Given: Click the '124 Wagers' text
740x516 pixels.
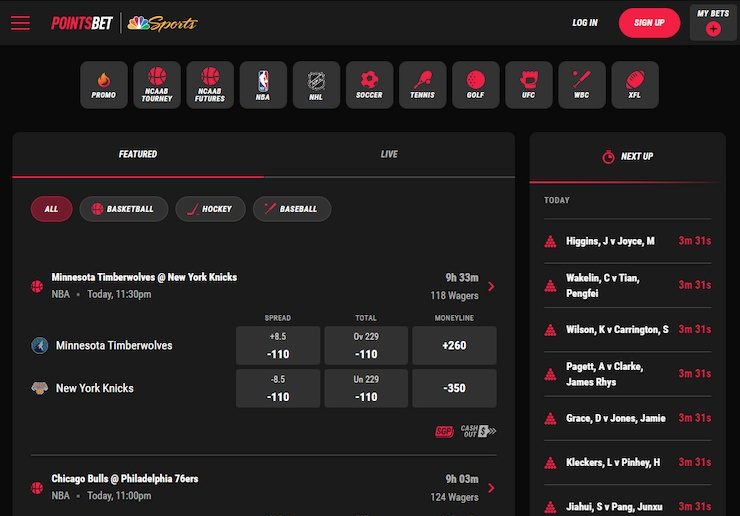Looking at the screenshot, I should click(x=454, y=497).
